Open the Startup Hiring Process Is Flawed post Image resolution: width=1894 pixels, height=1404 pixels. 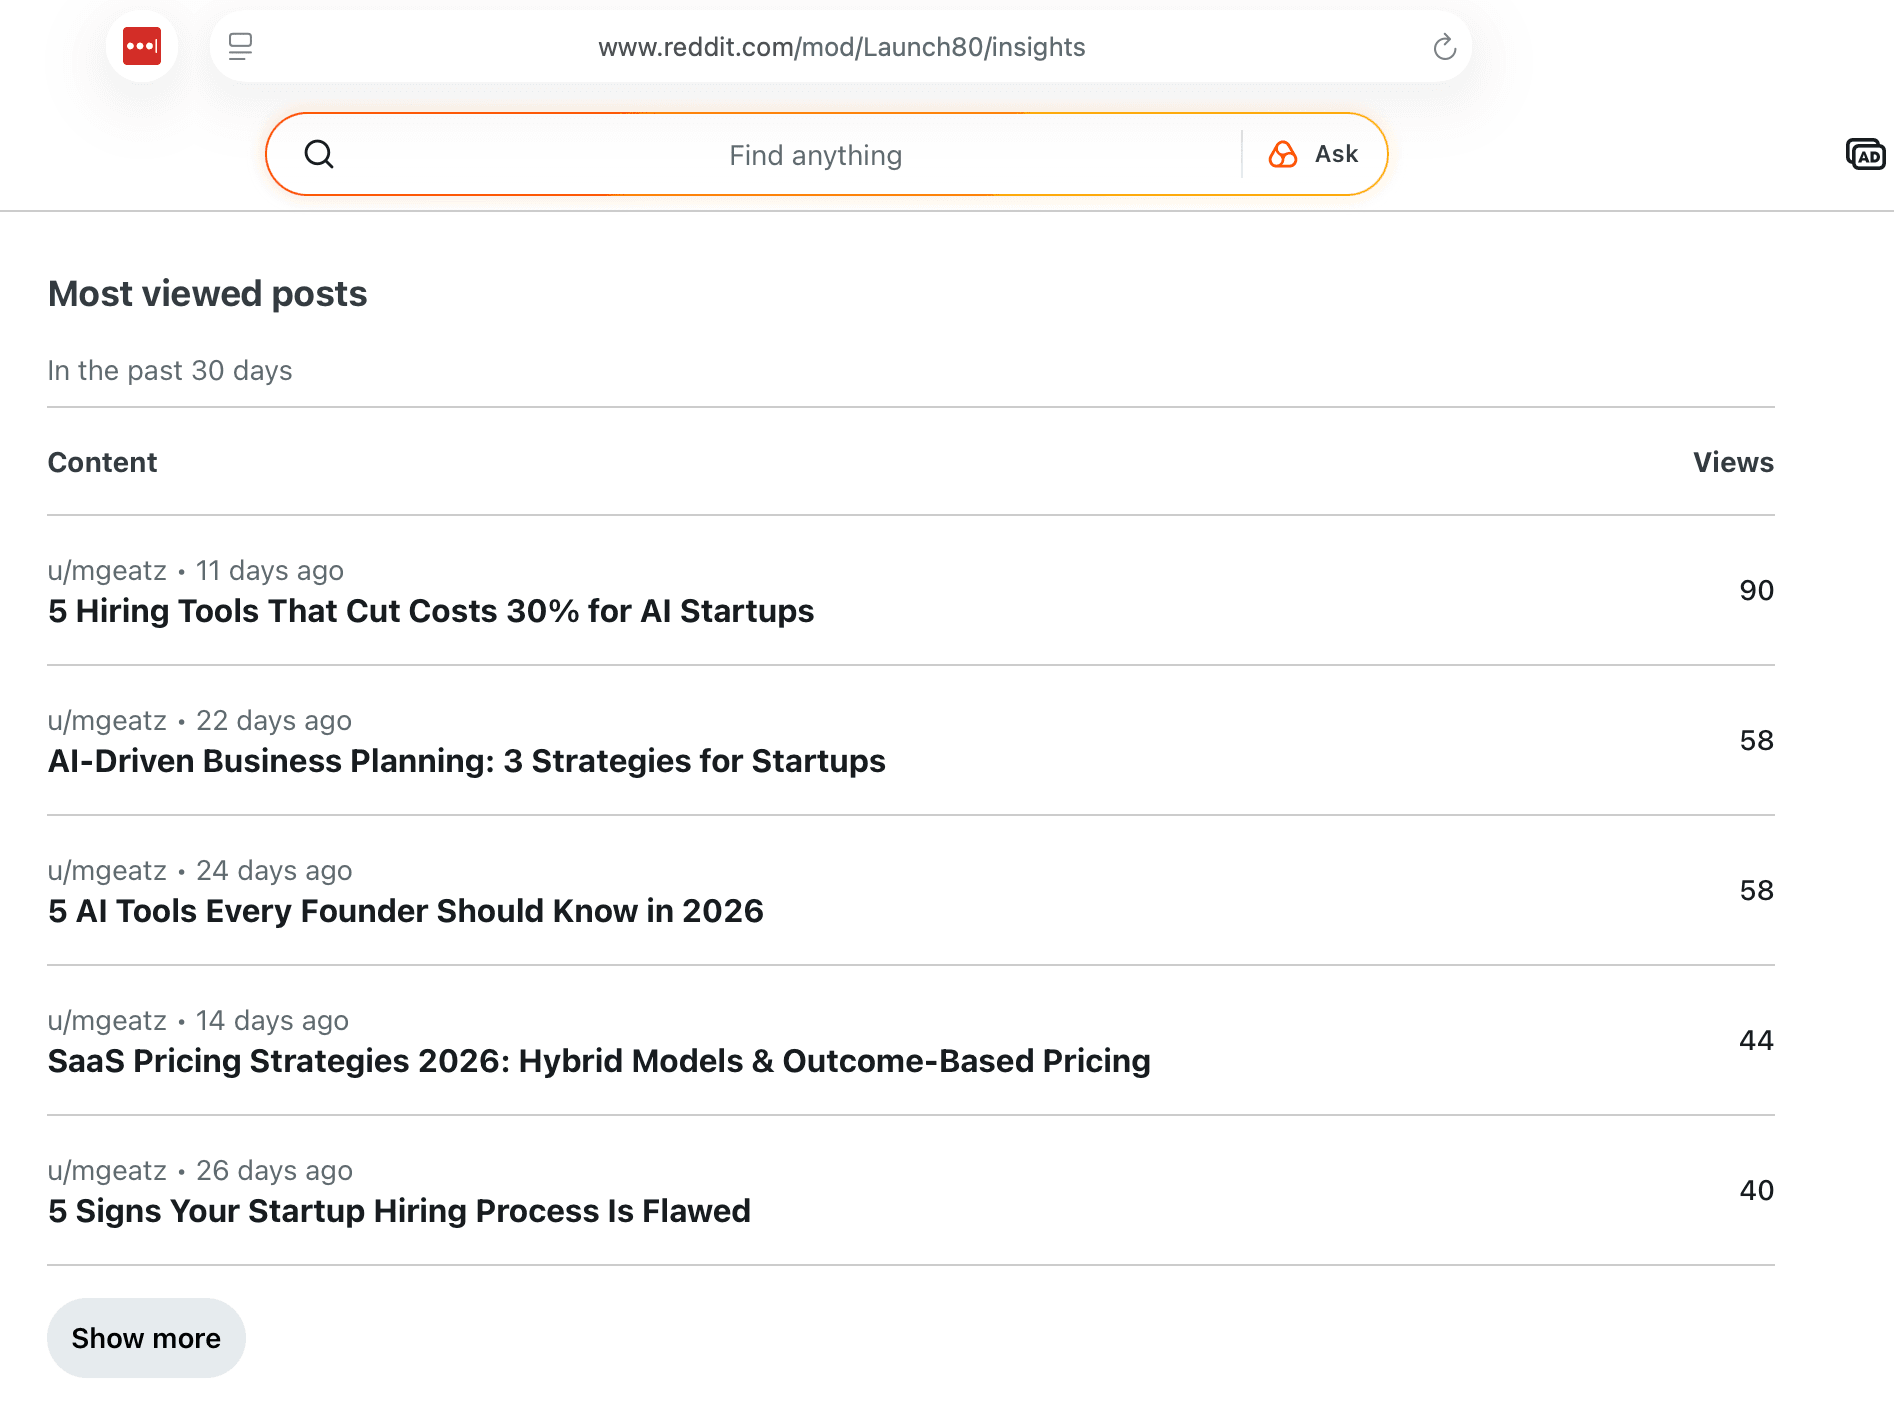click(399, 1211)
